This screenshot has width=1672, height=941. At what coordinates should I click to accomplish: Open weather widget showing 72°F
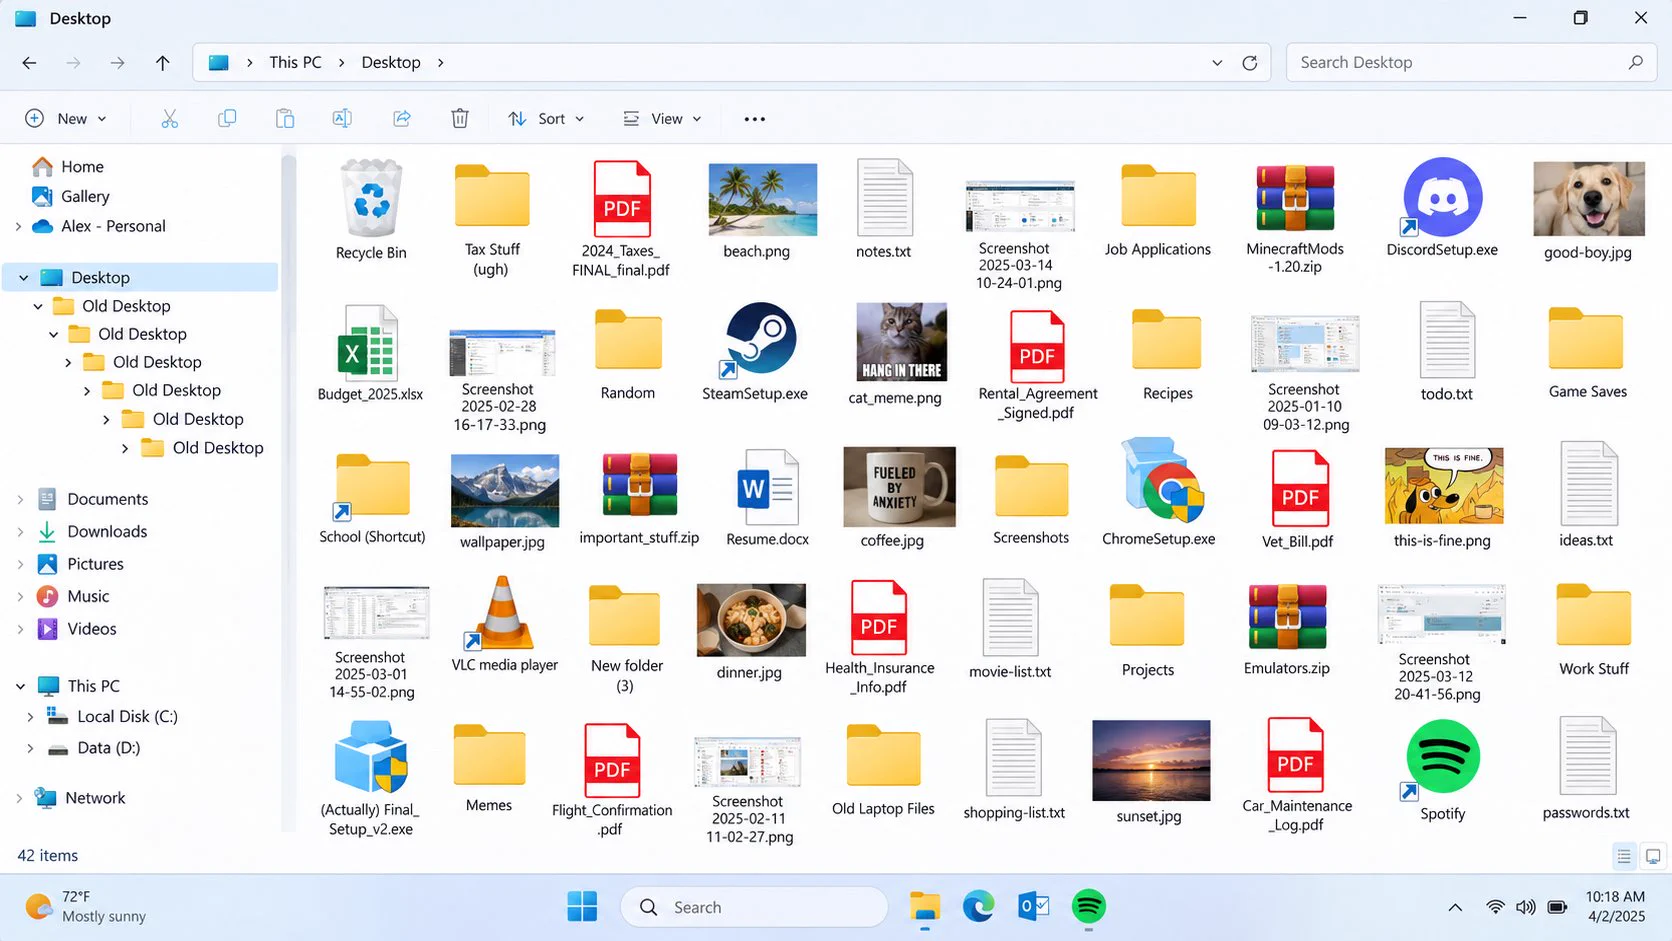point(86,907)
